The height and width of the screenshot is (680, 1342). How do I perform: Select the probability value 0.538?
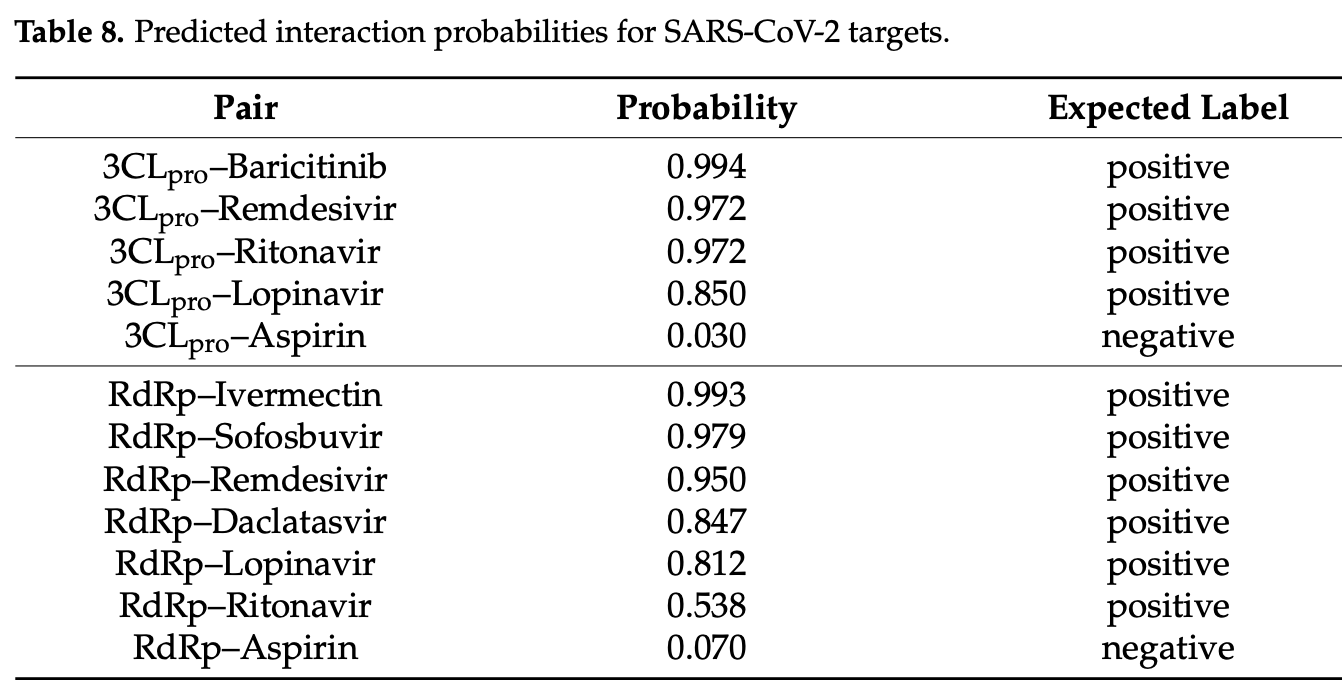(x=706, y=605)
